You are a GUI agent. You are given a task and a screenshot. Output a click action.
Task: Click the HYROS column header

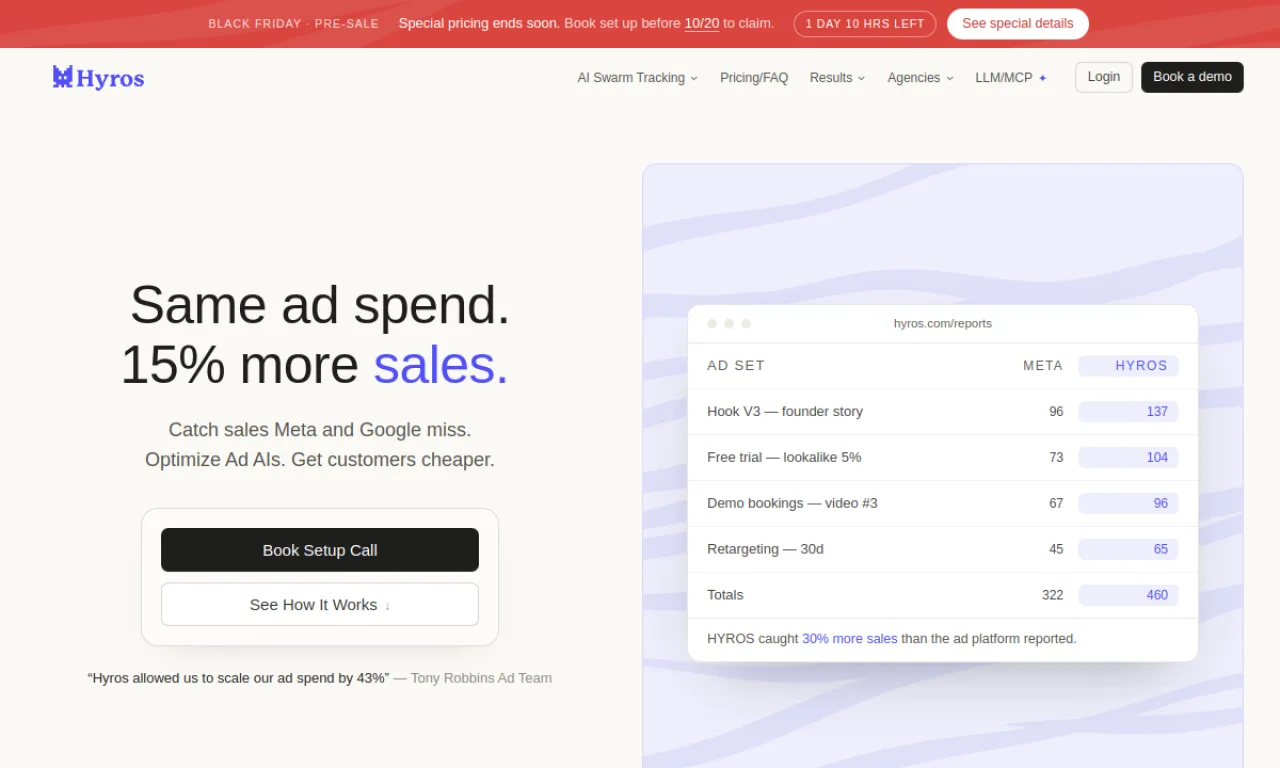click(1128, 366)
